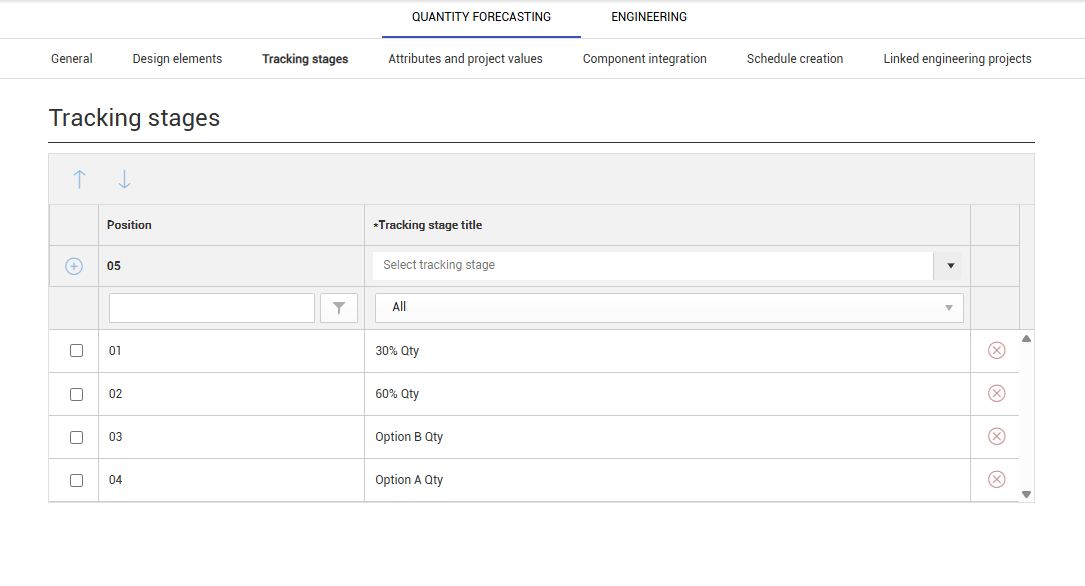Open the General tab

coord(72,59)
